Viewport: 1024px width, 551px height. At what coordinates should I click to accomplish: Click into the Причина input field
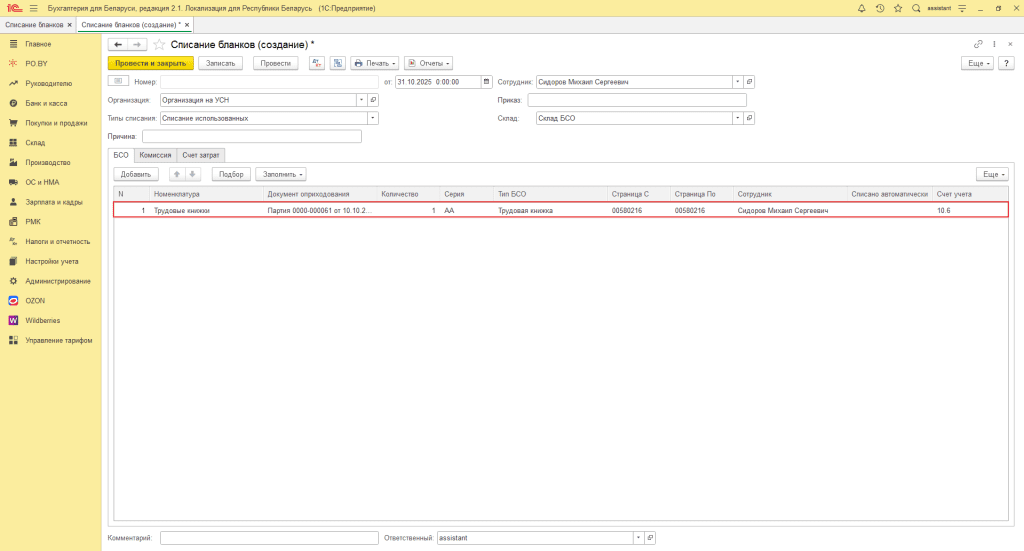pyautogui.click(x=251, y=137)
